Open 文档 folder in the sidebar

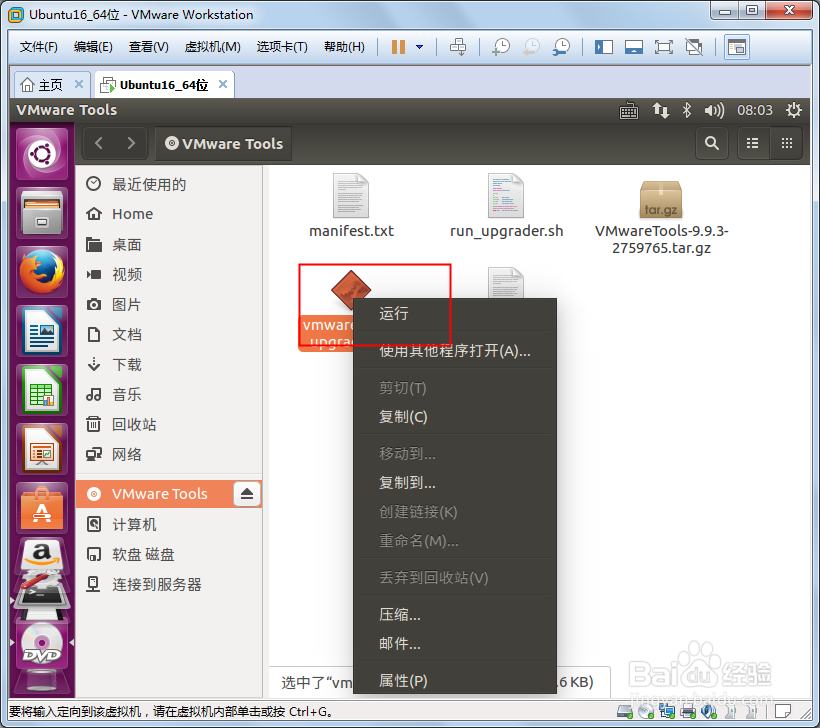click(x=168, y=334)
